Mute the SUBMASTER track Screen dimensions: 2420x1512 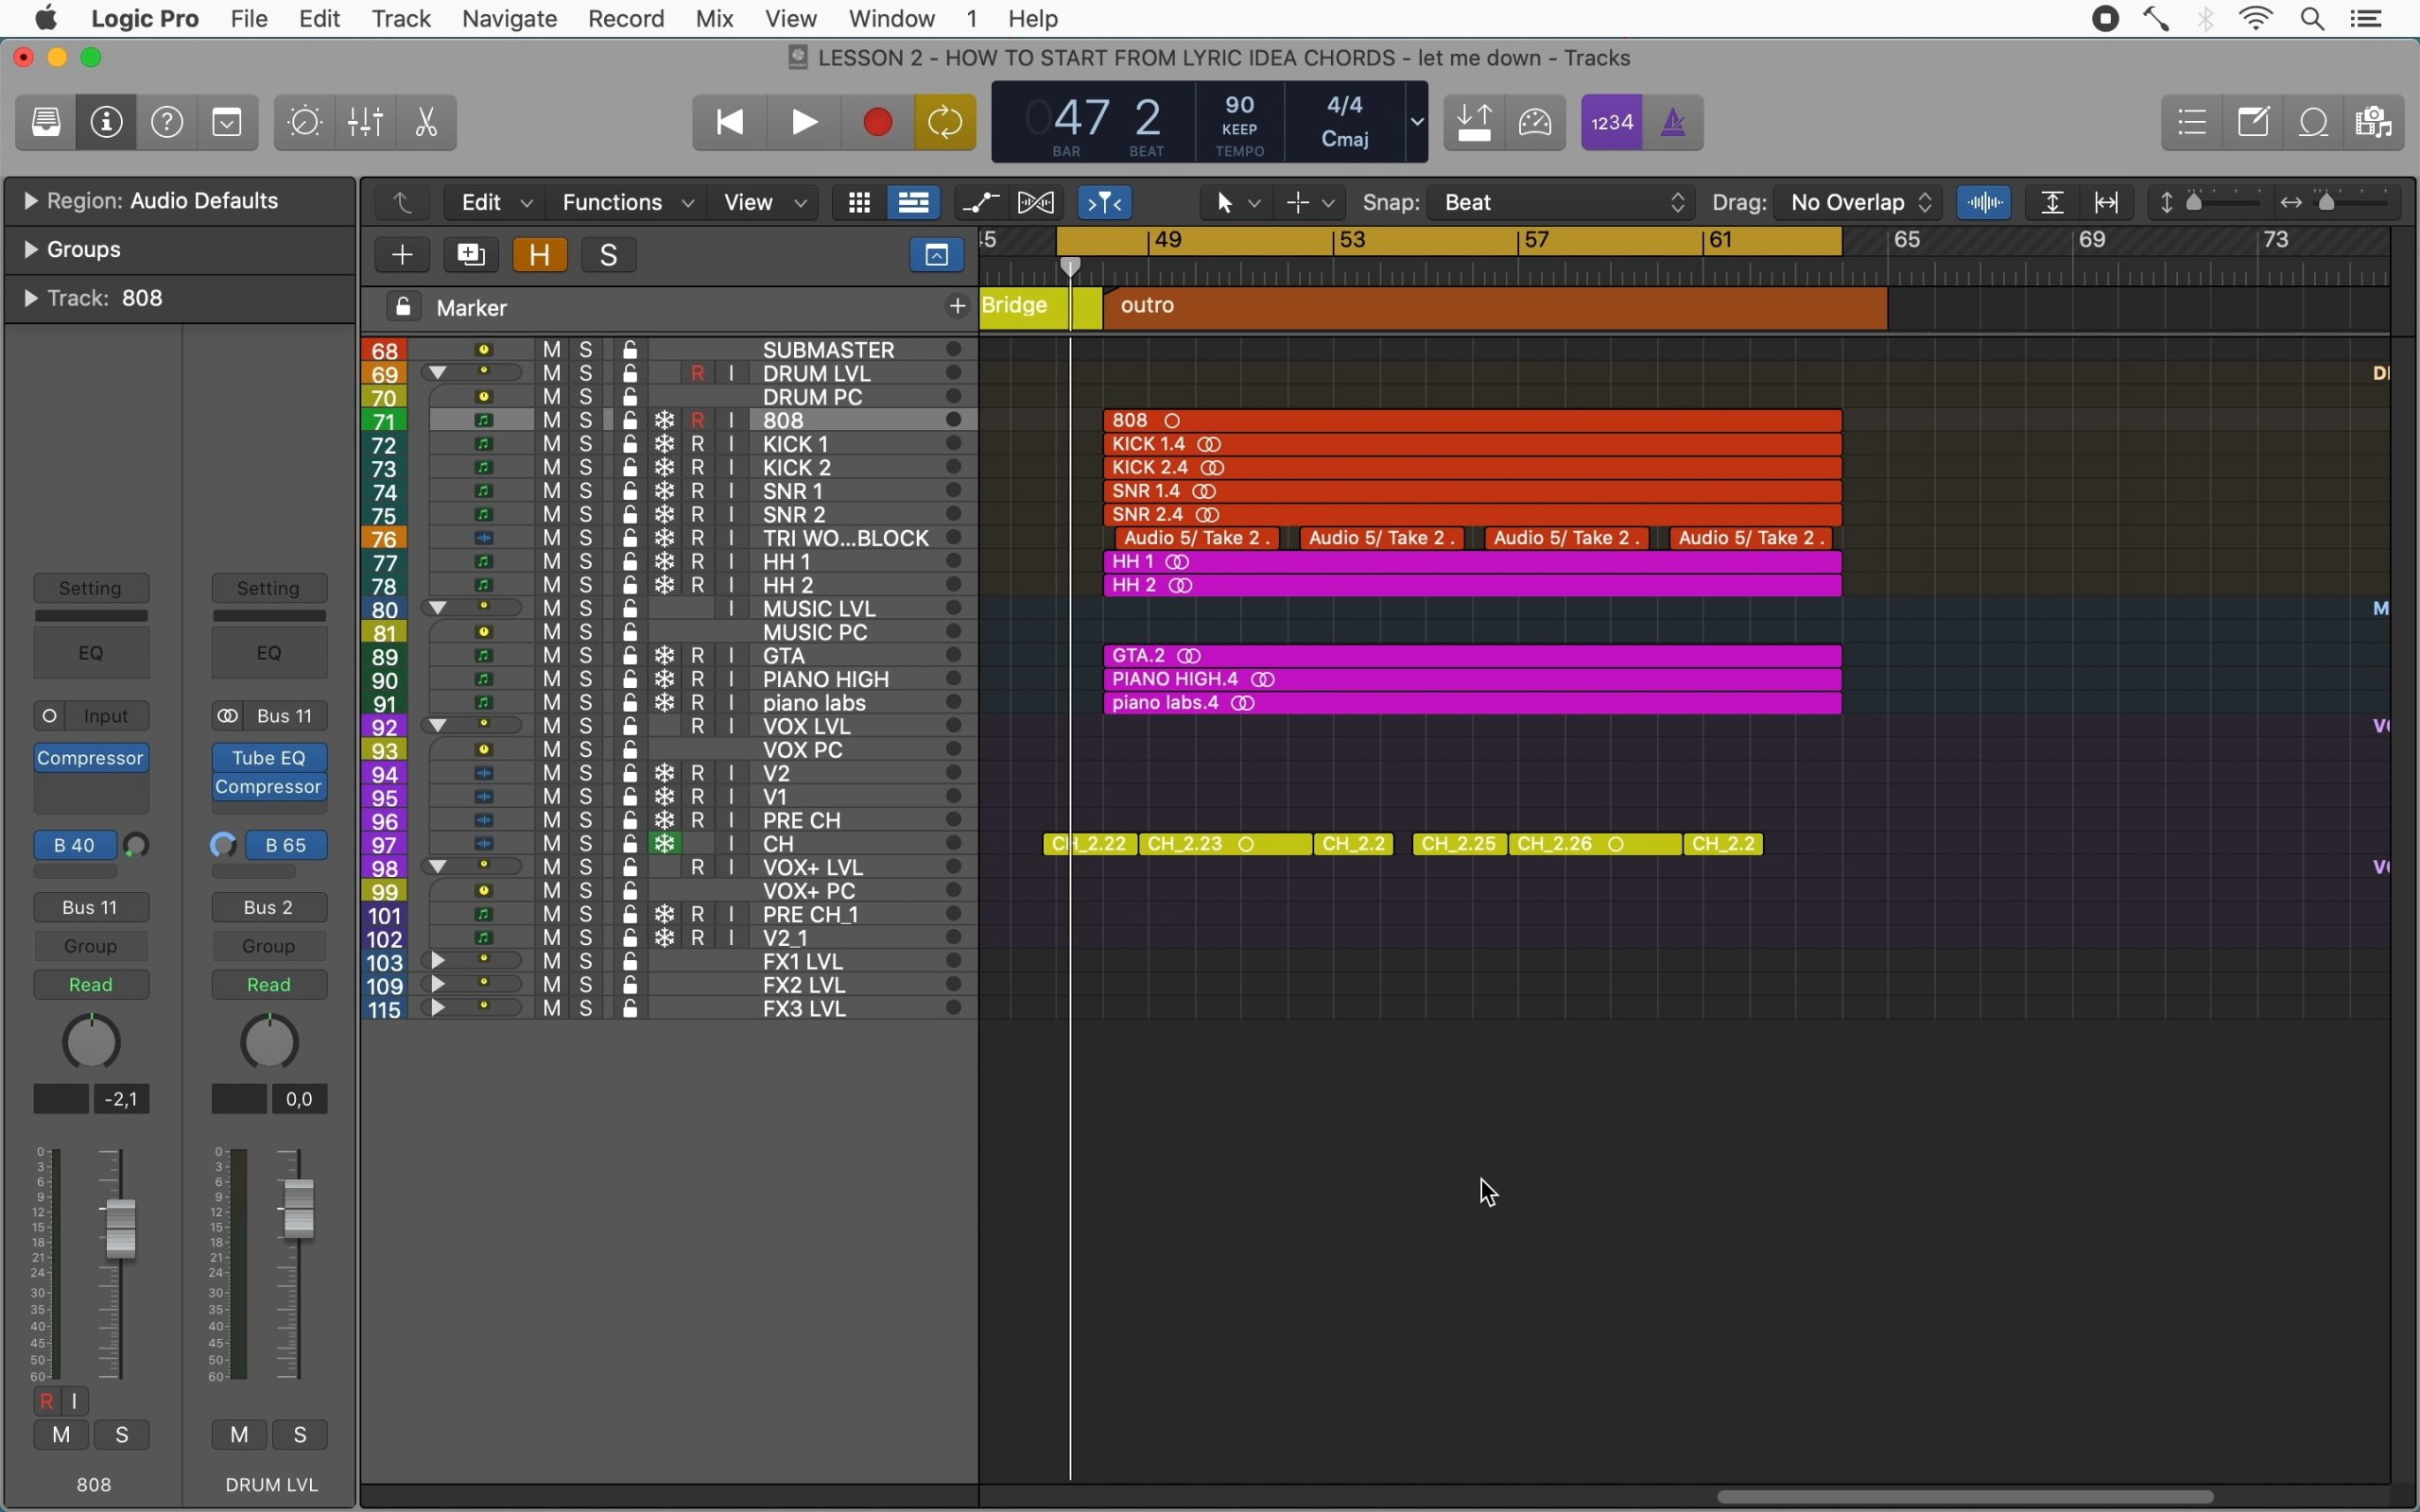point(552,350)
